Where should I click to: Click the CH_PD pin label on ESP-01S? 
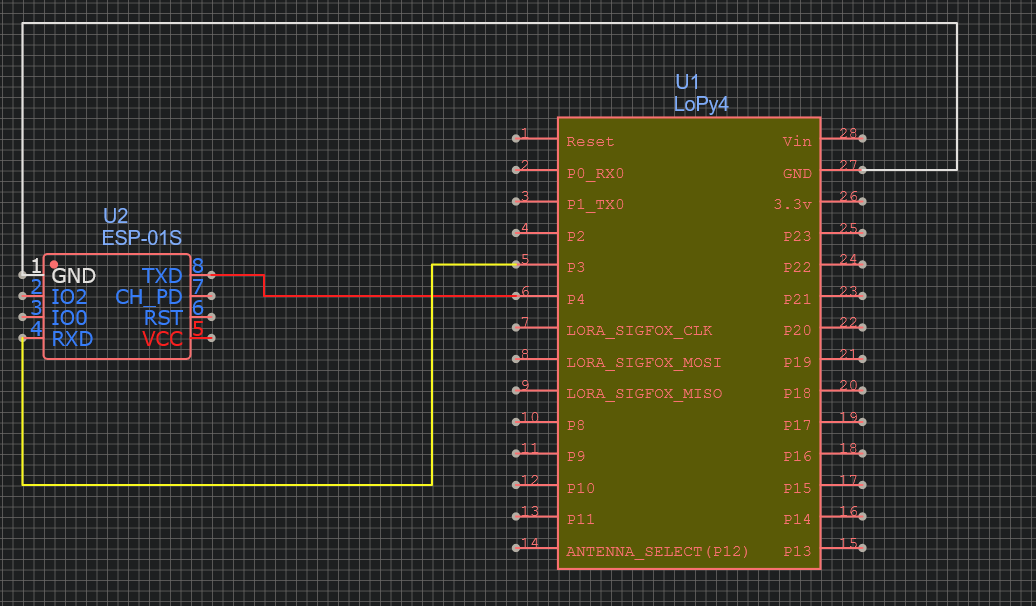(149, 297)
